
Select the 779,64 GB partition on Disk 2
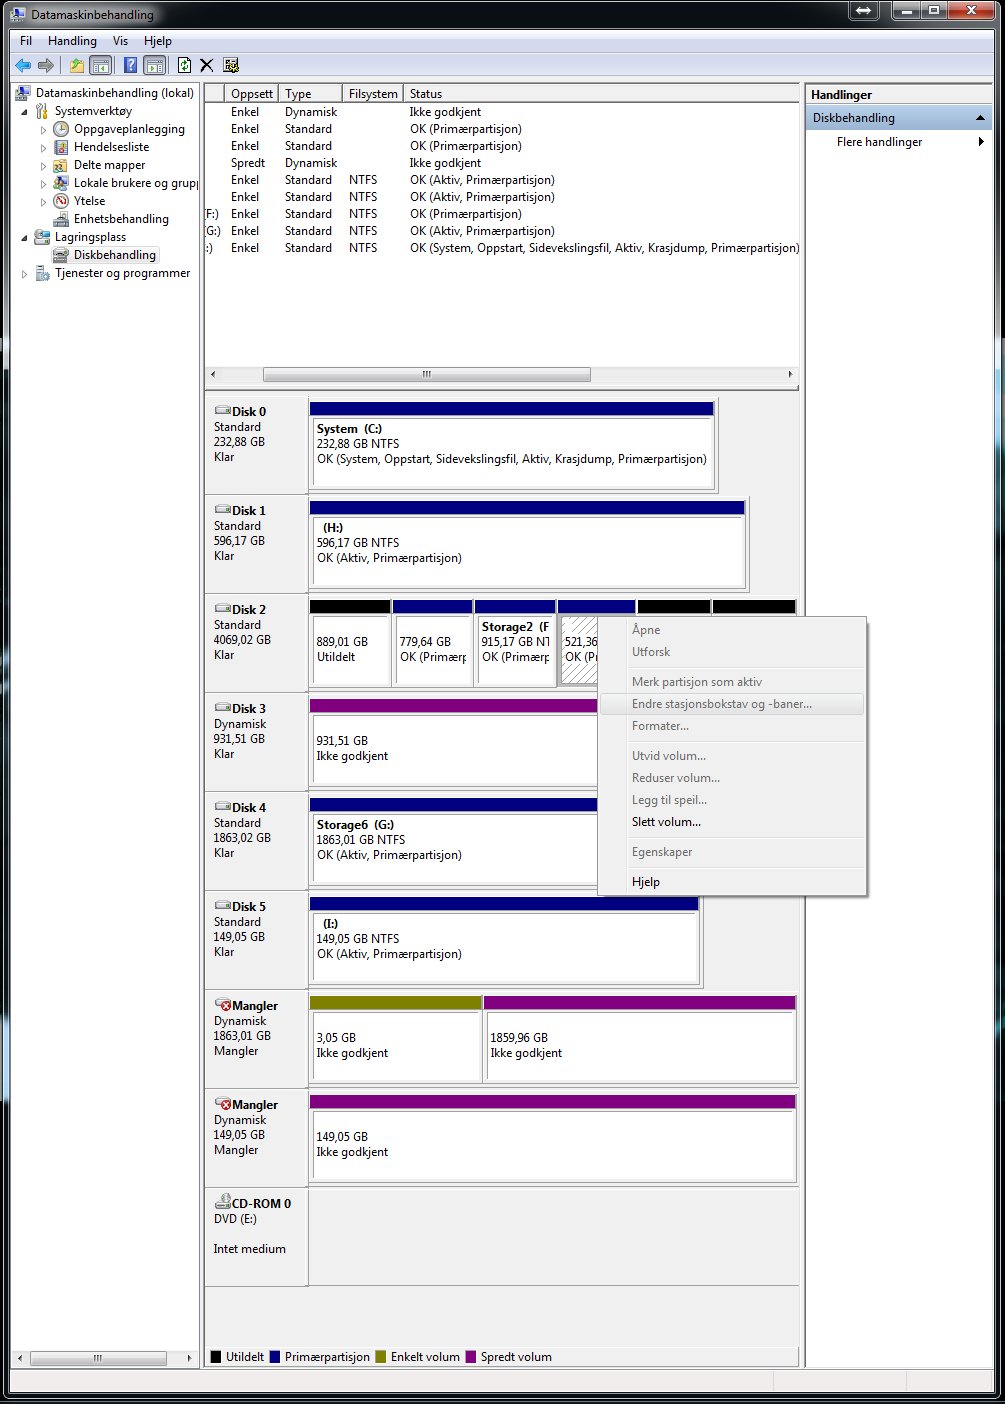(433, 643)
